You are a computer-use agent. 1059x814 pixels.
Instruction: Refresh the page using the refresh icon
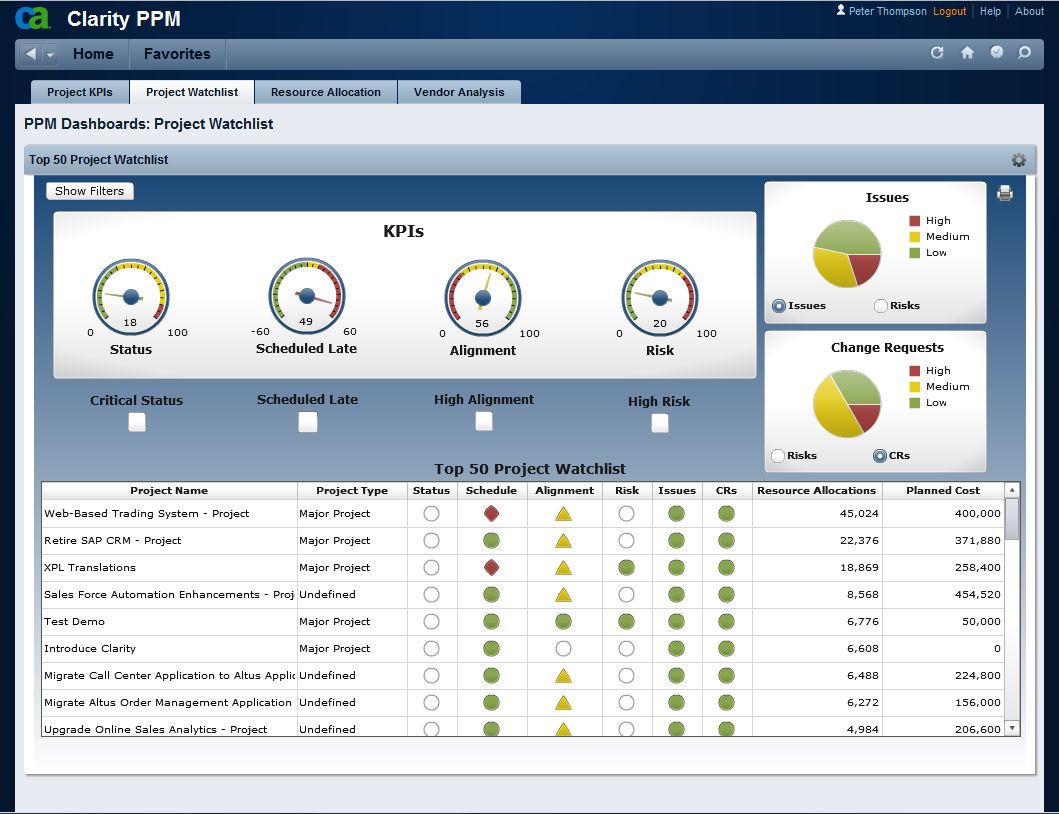coord(937,53)
